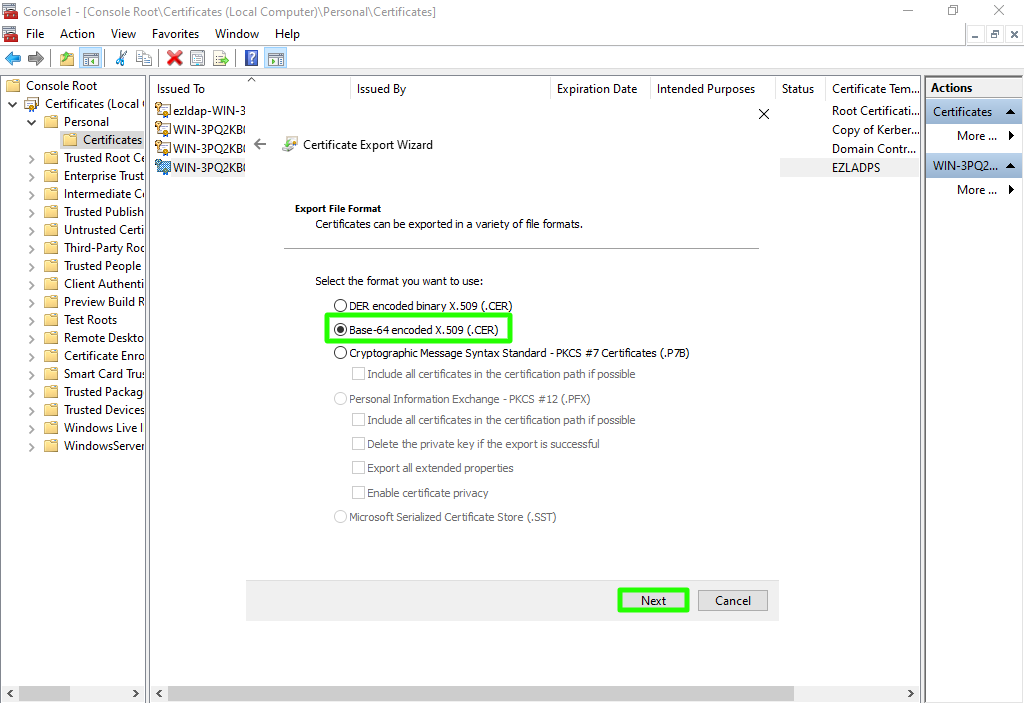
Task: Click the Next button in the wizard
Action: coord(653,600)
